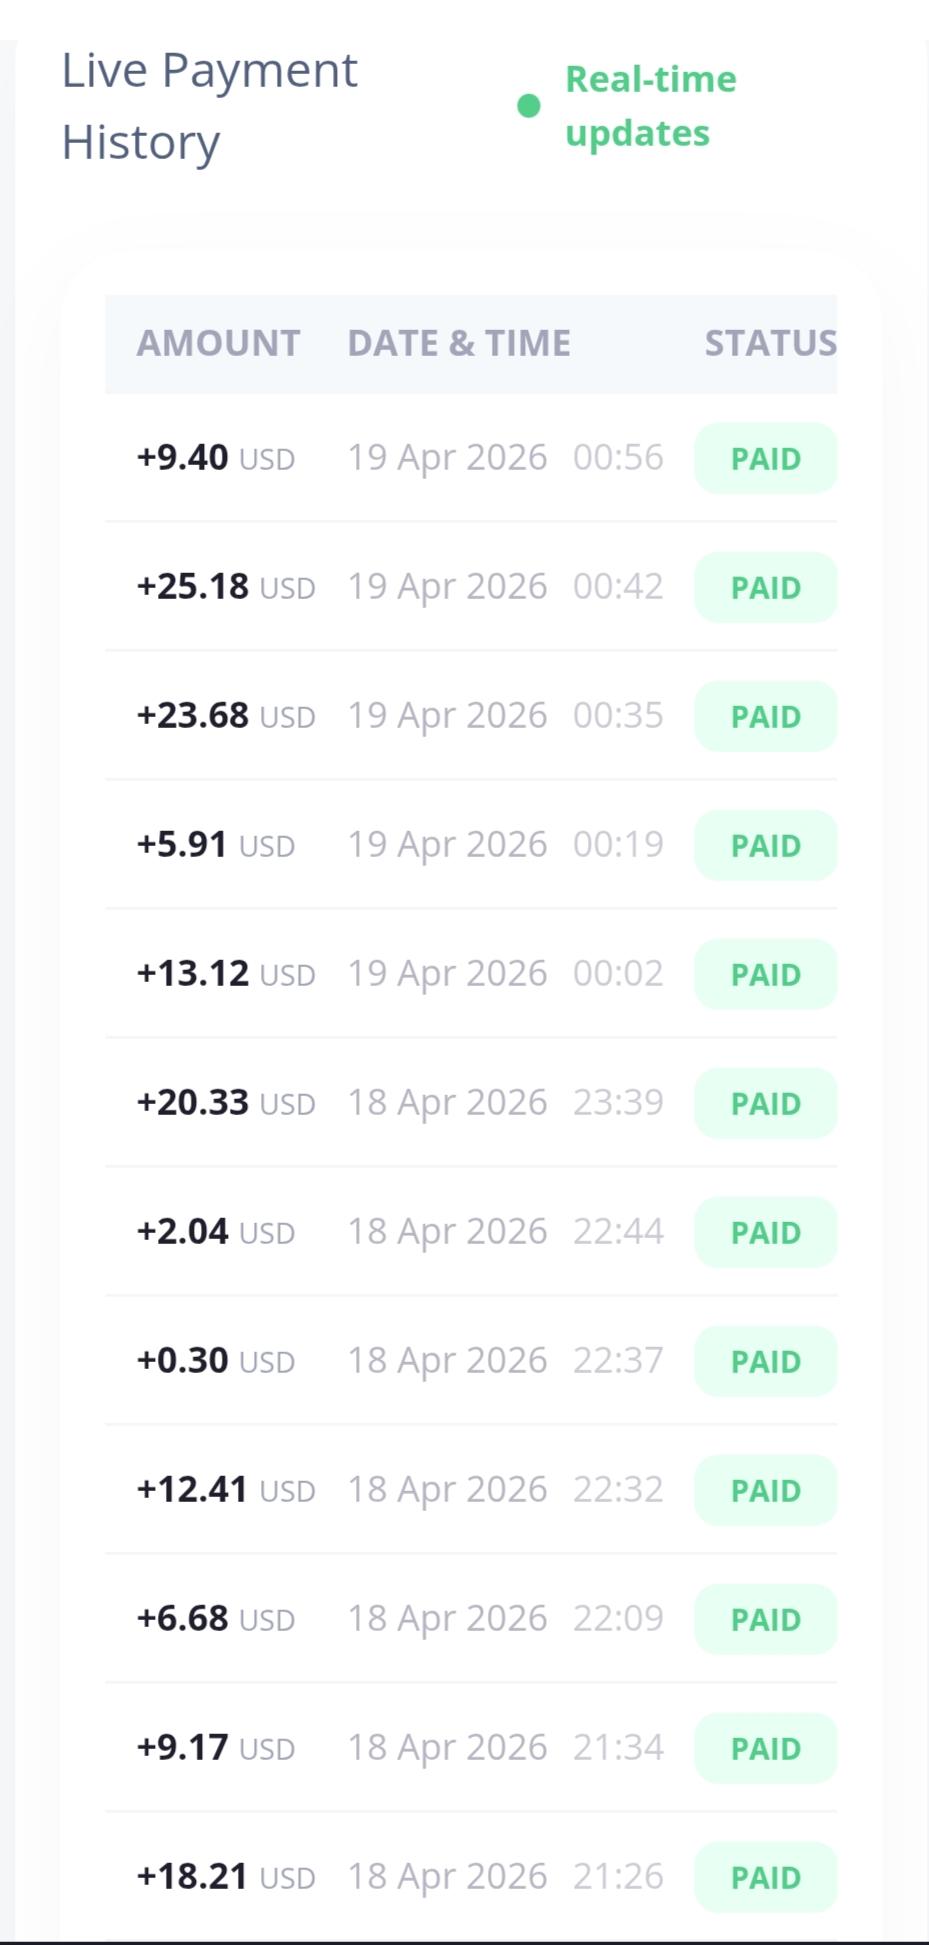929x1945 pixels.
Task: Click PAID badge for +18.21 USD payment
Action: pos(766,1877)
